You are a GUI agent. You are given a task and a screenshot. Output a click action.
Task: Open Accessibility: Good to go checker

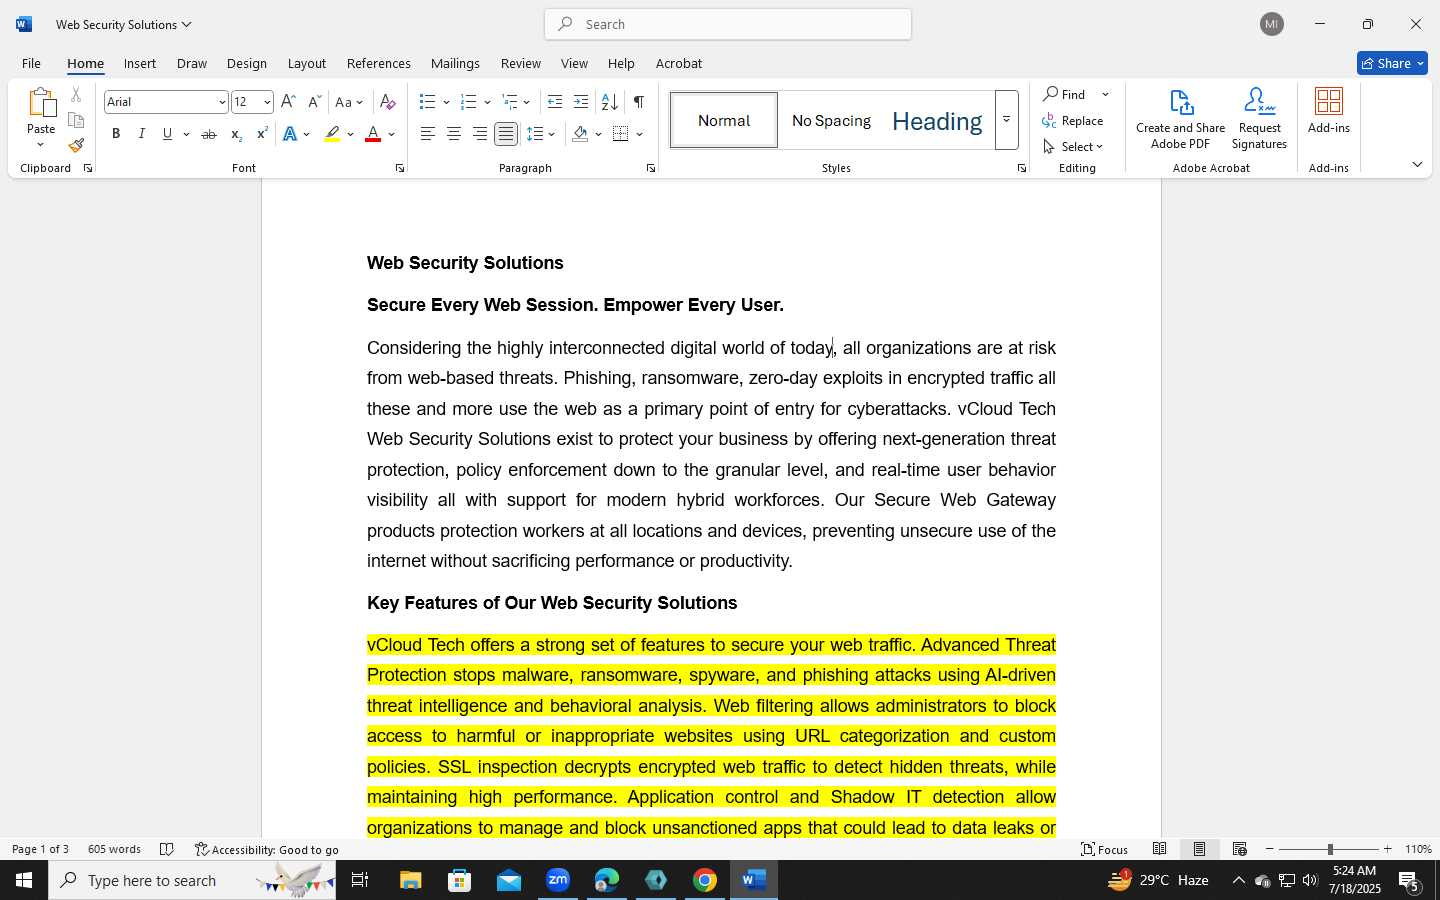click(267, 849)
